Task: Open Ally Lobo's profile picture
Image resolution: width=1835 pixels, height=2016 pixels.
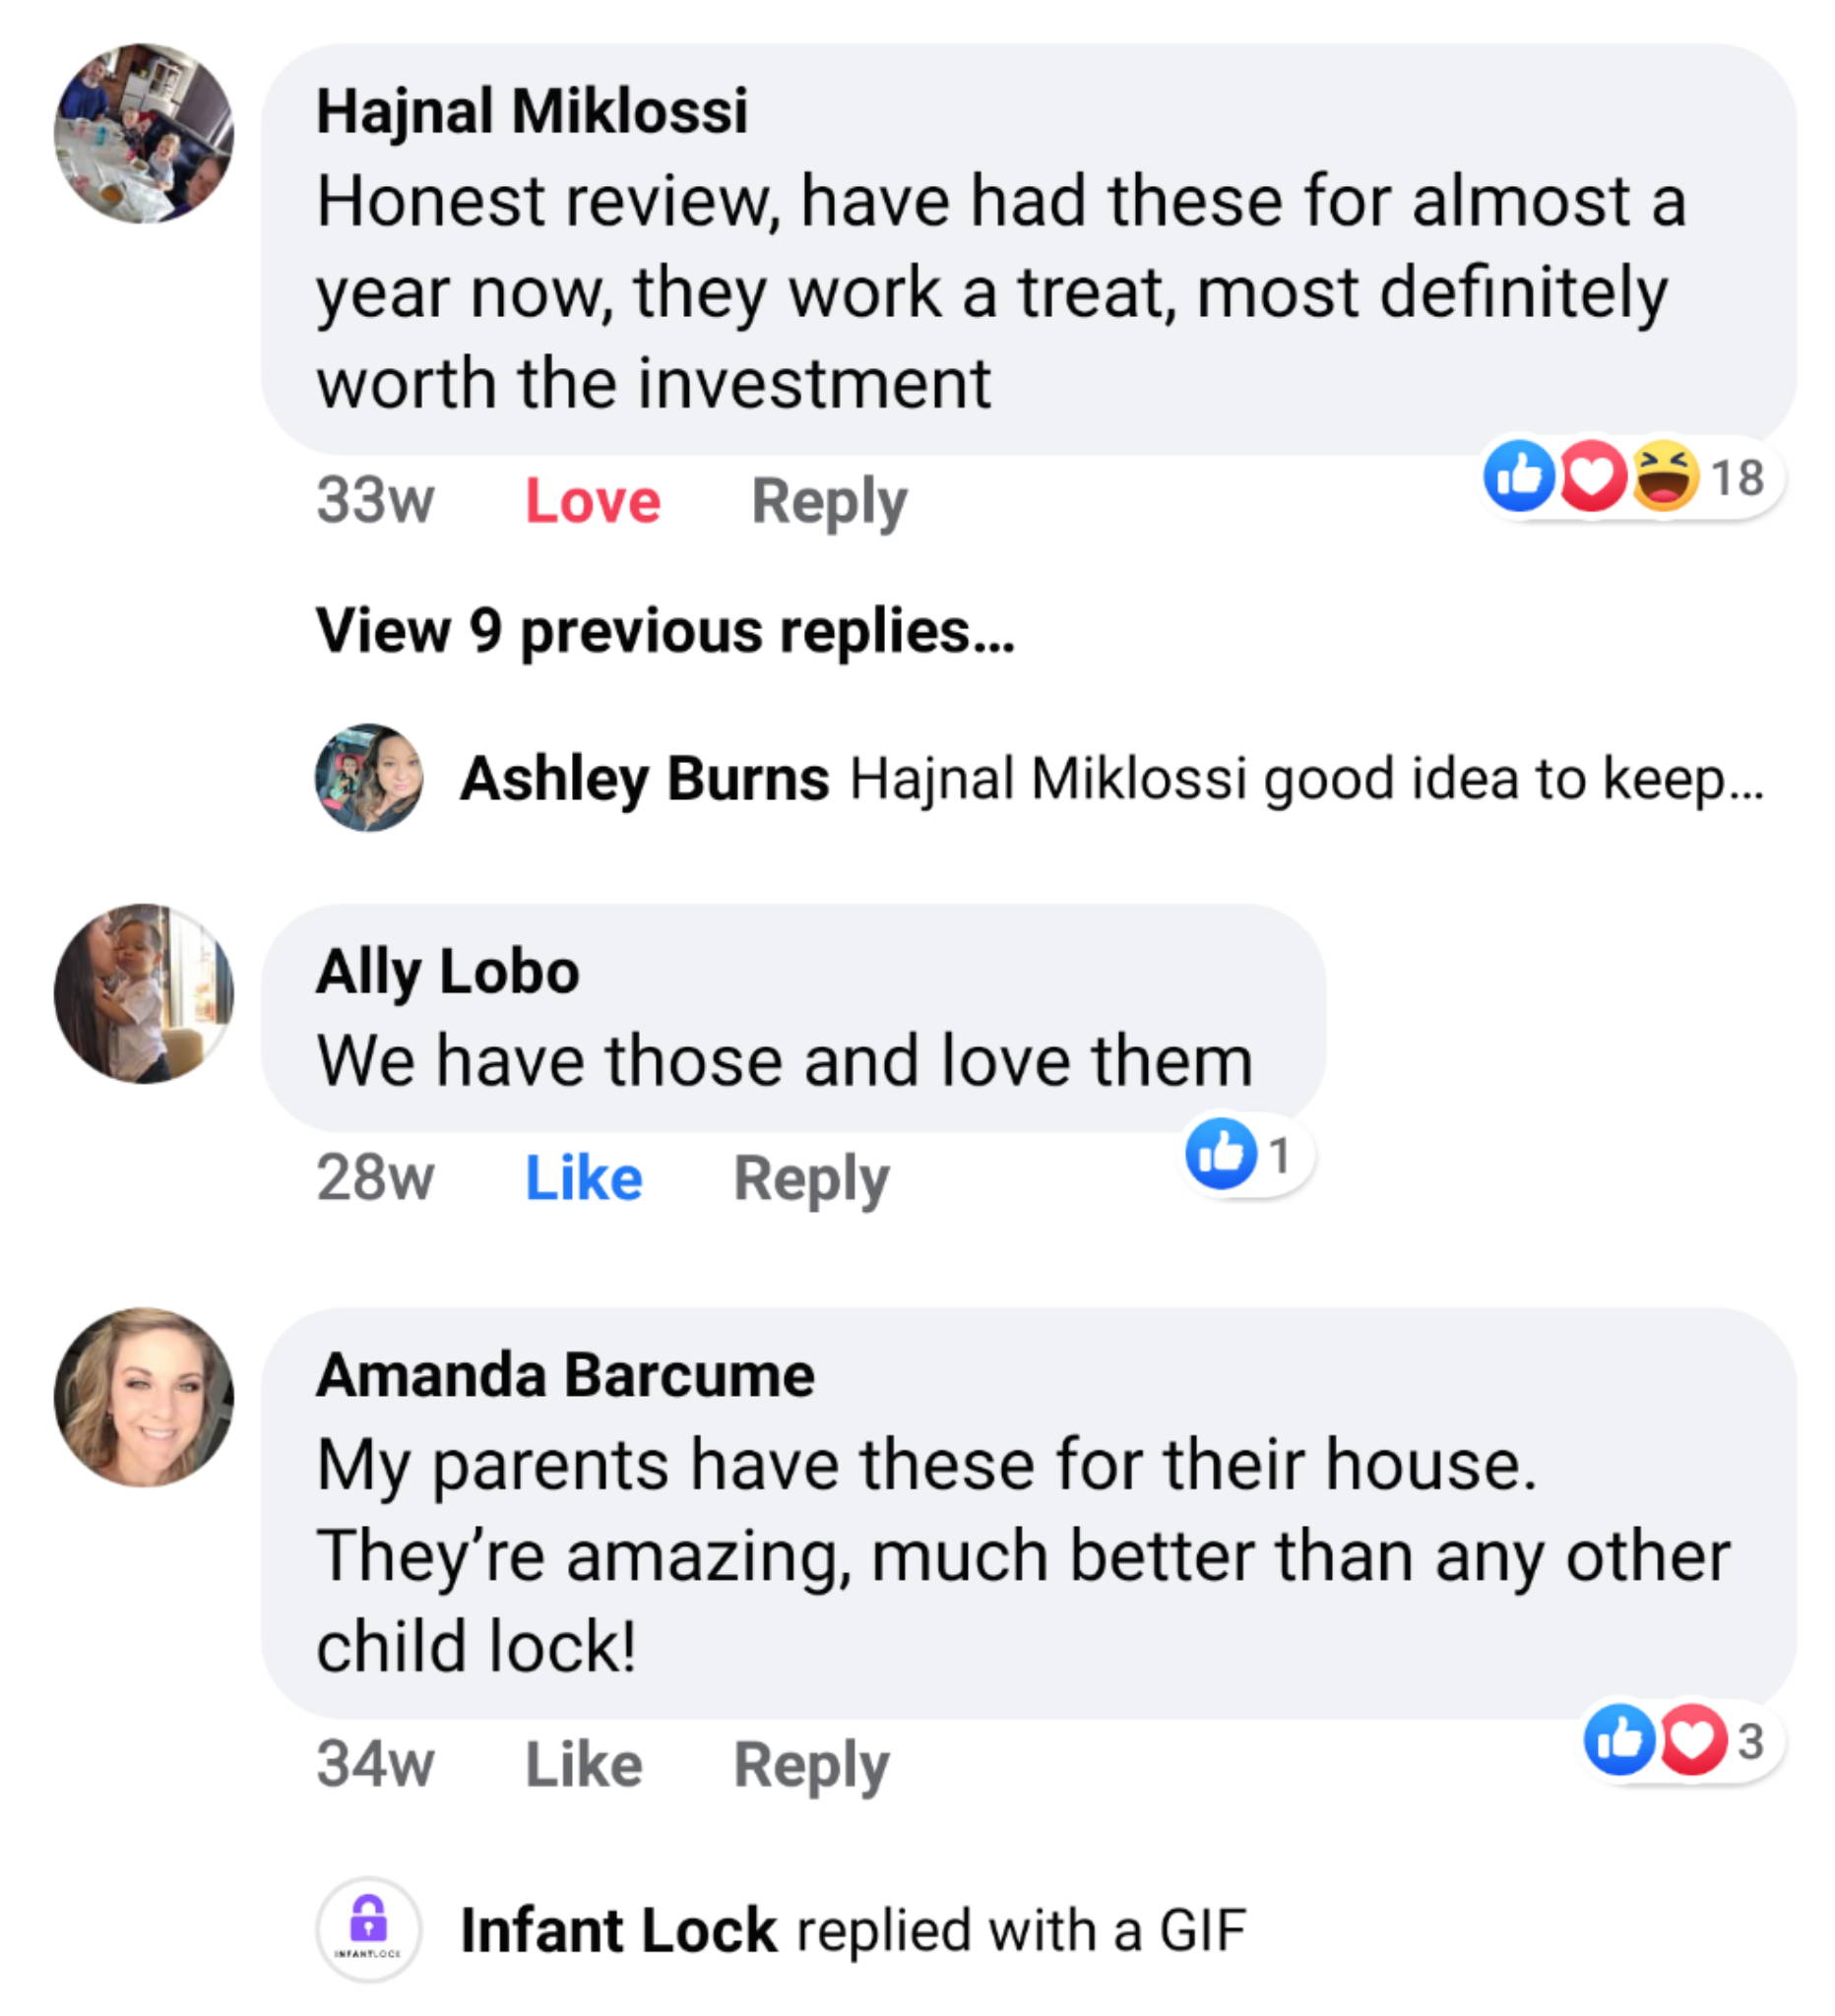Action: coord(144,994)
